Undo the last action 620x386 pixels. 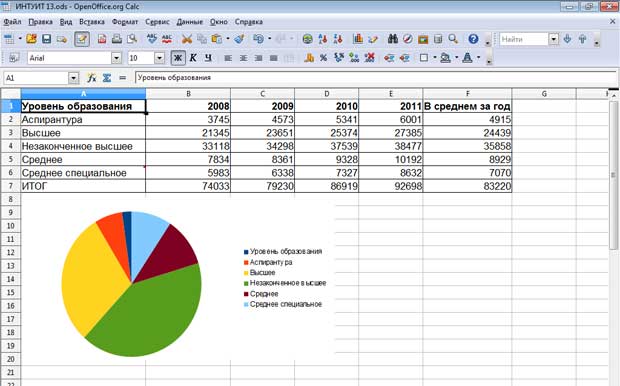point(258,39)
